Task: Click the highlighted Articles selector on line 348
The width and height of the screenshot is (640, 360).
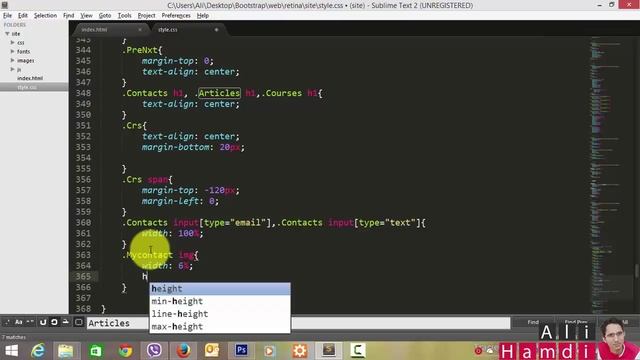Action: coord(219,93)
